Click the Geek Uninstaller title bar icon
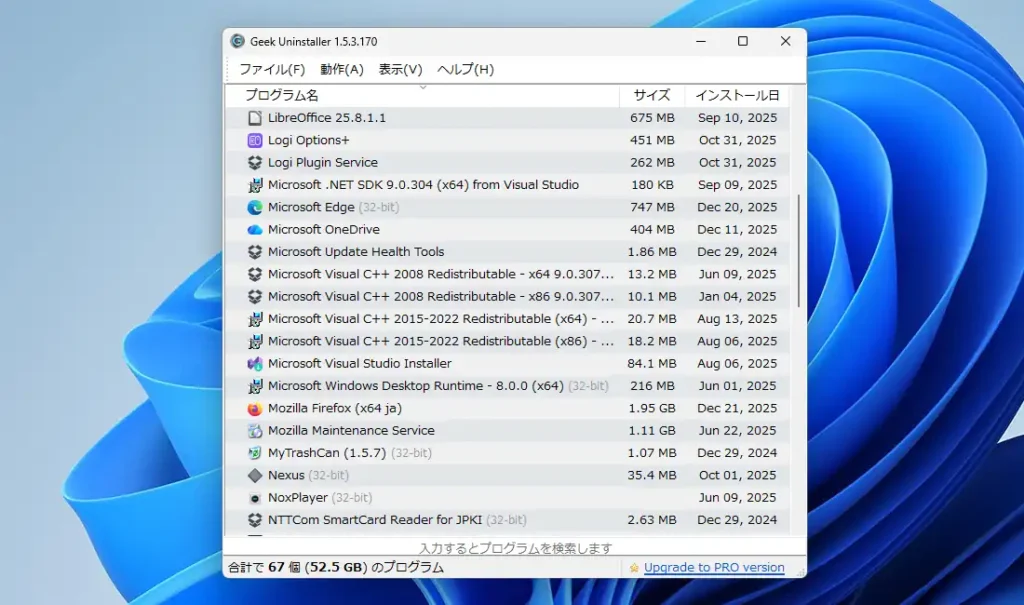The width and height of the screenshot is (1024, 605). coord(238,41)
